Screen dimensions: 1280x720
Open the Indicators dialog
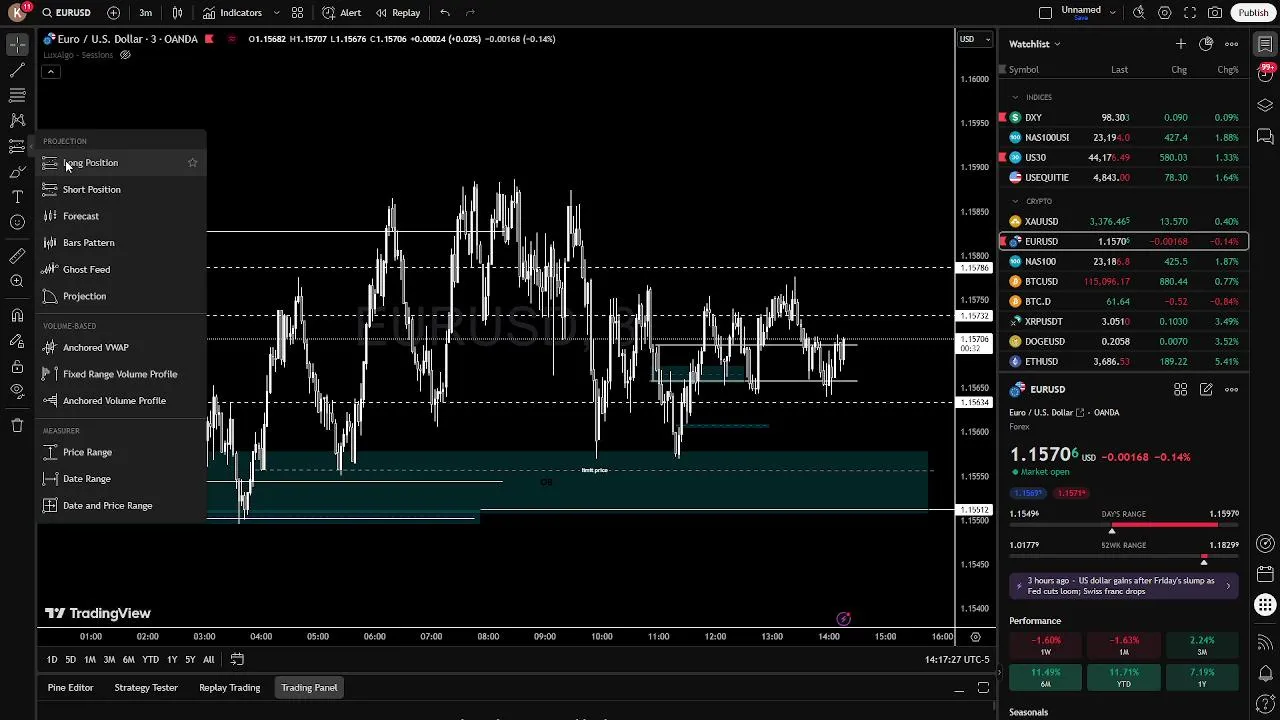232,13
